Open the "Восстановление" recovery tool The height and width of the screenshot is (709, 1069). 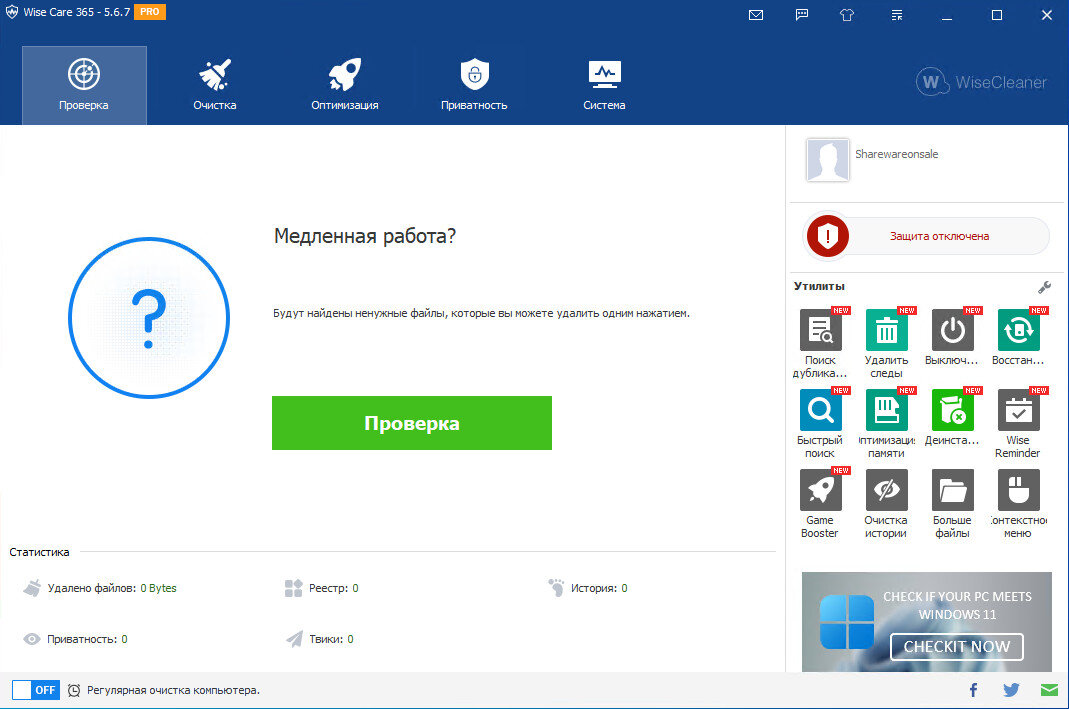1017,330
